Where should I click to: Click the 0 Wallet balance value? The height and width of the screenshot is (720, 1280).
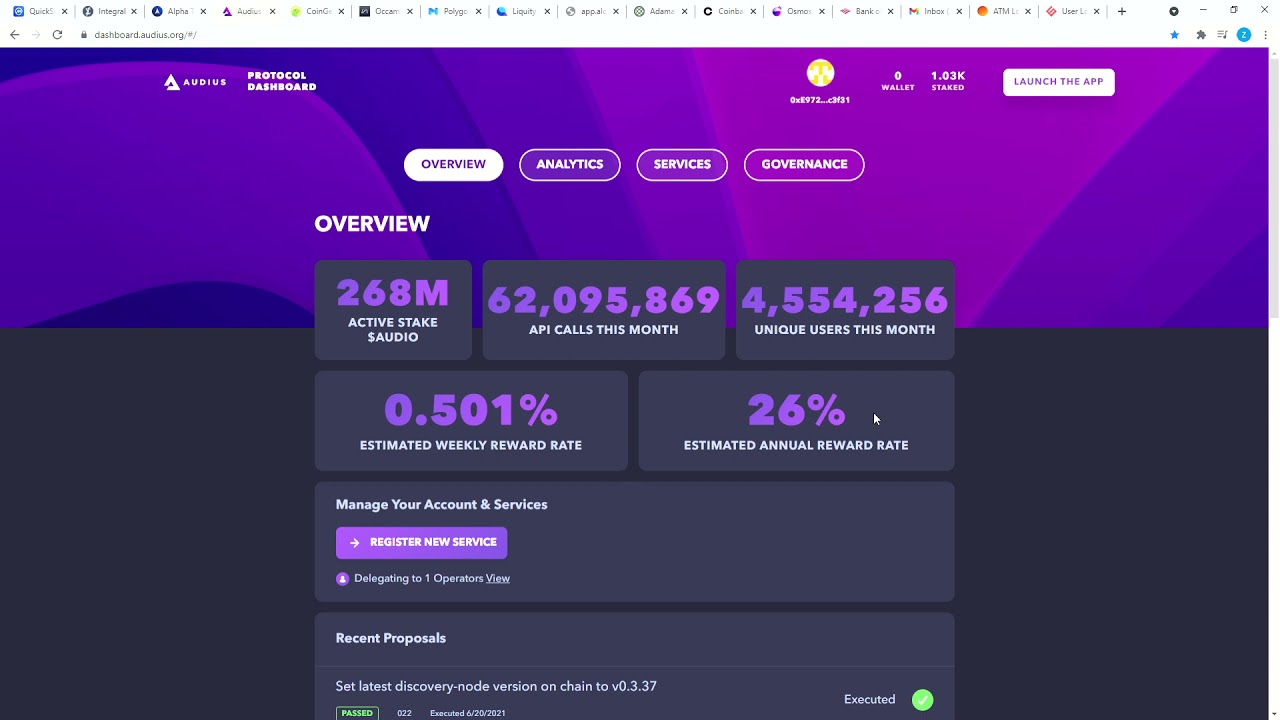tap(898, 81)
